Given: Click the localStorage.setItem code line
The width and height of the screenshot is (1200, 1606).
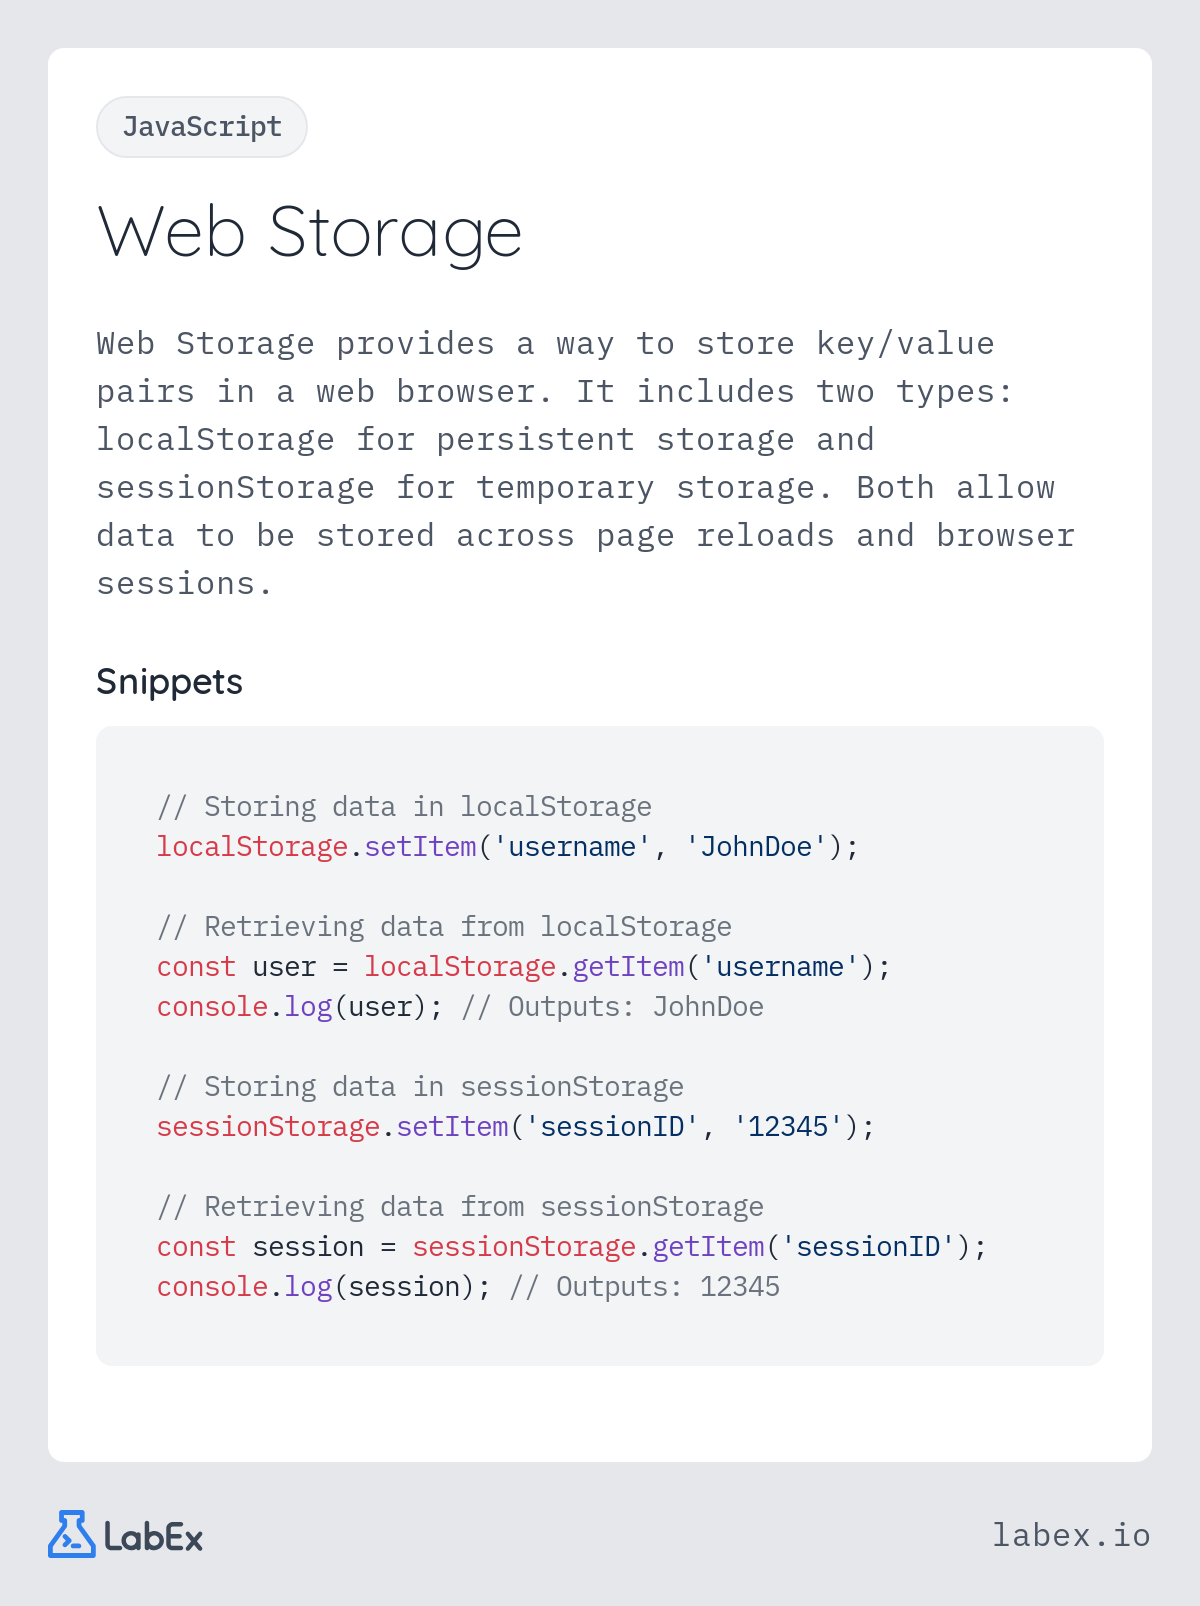Looking at the screenshot, I should [508, 847].
